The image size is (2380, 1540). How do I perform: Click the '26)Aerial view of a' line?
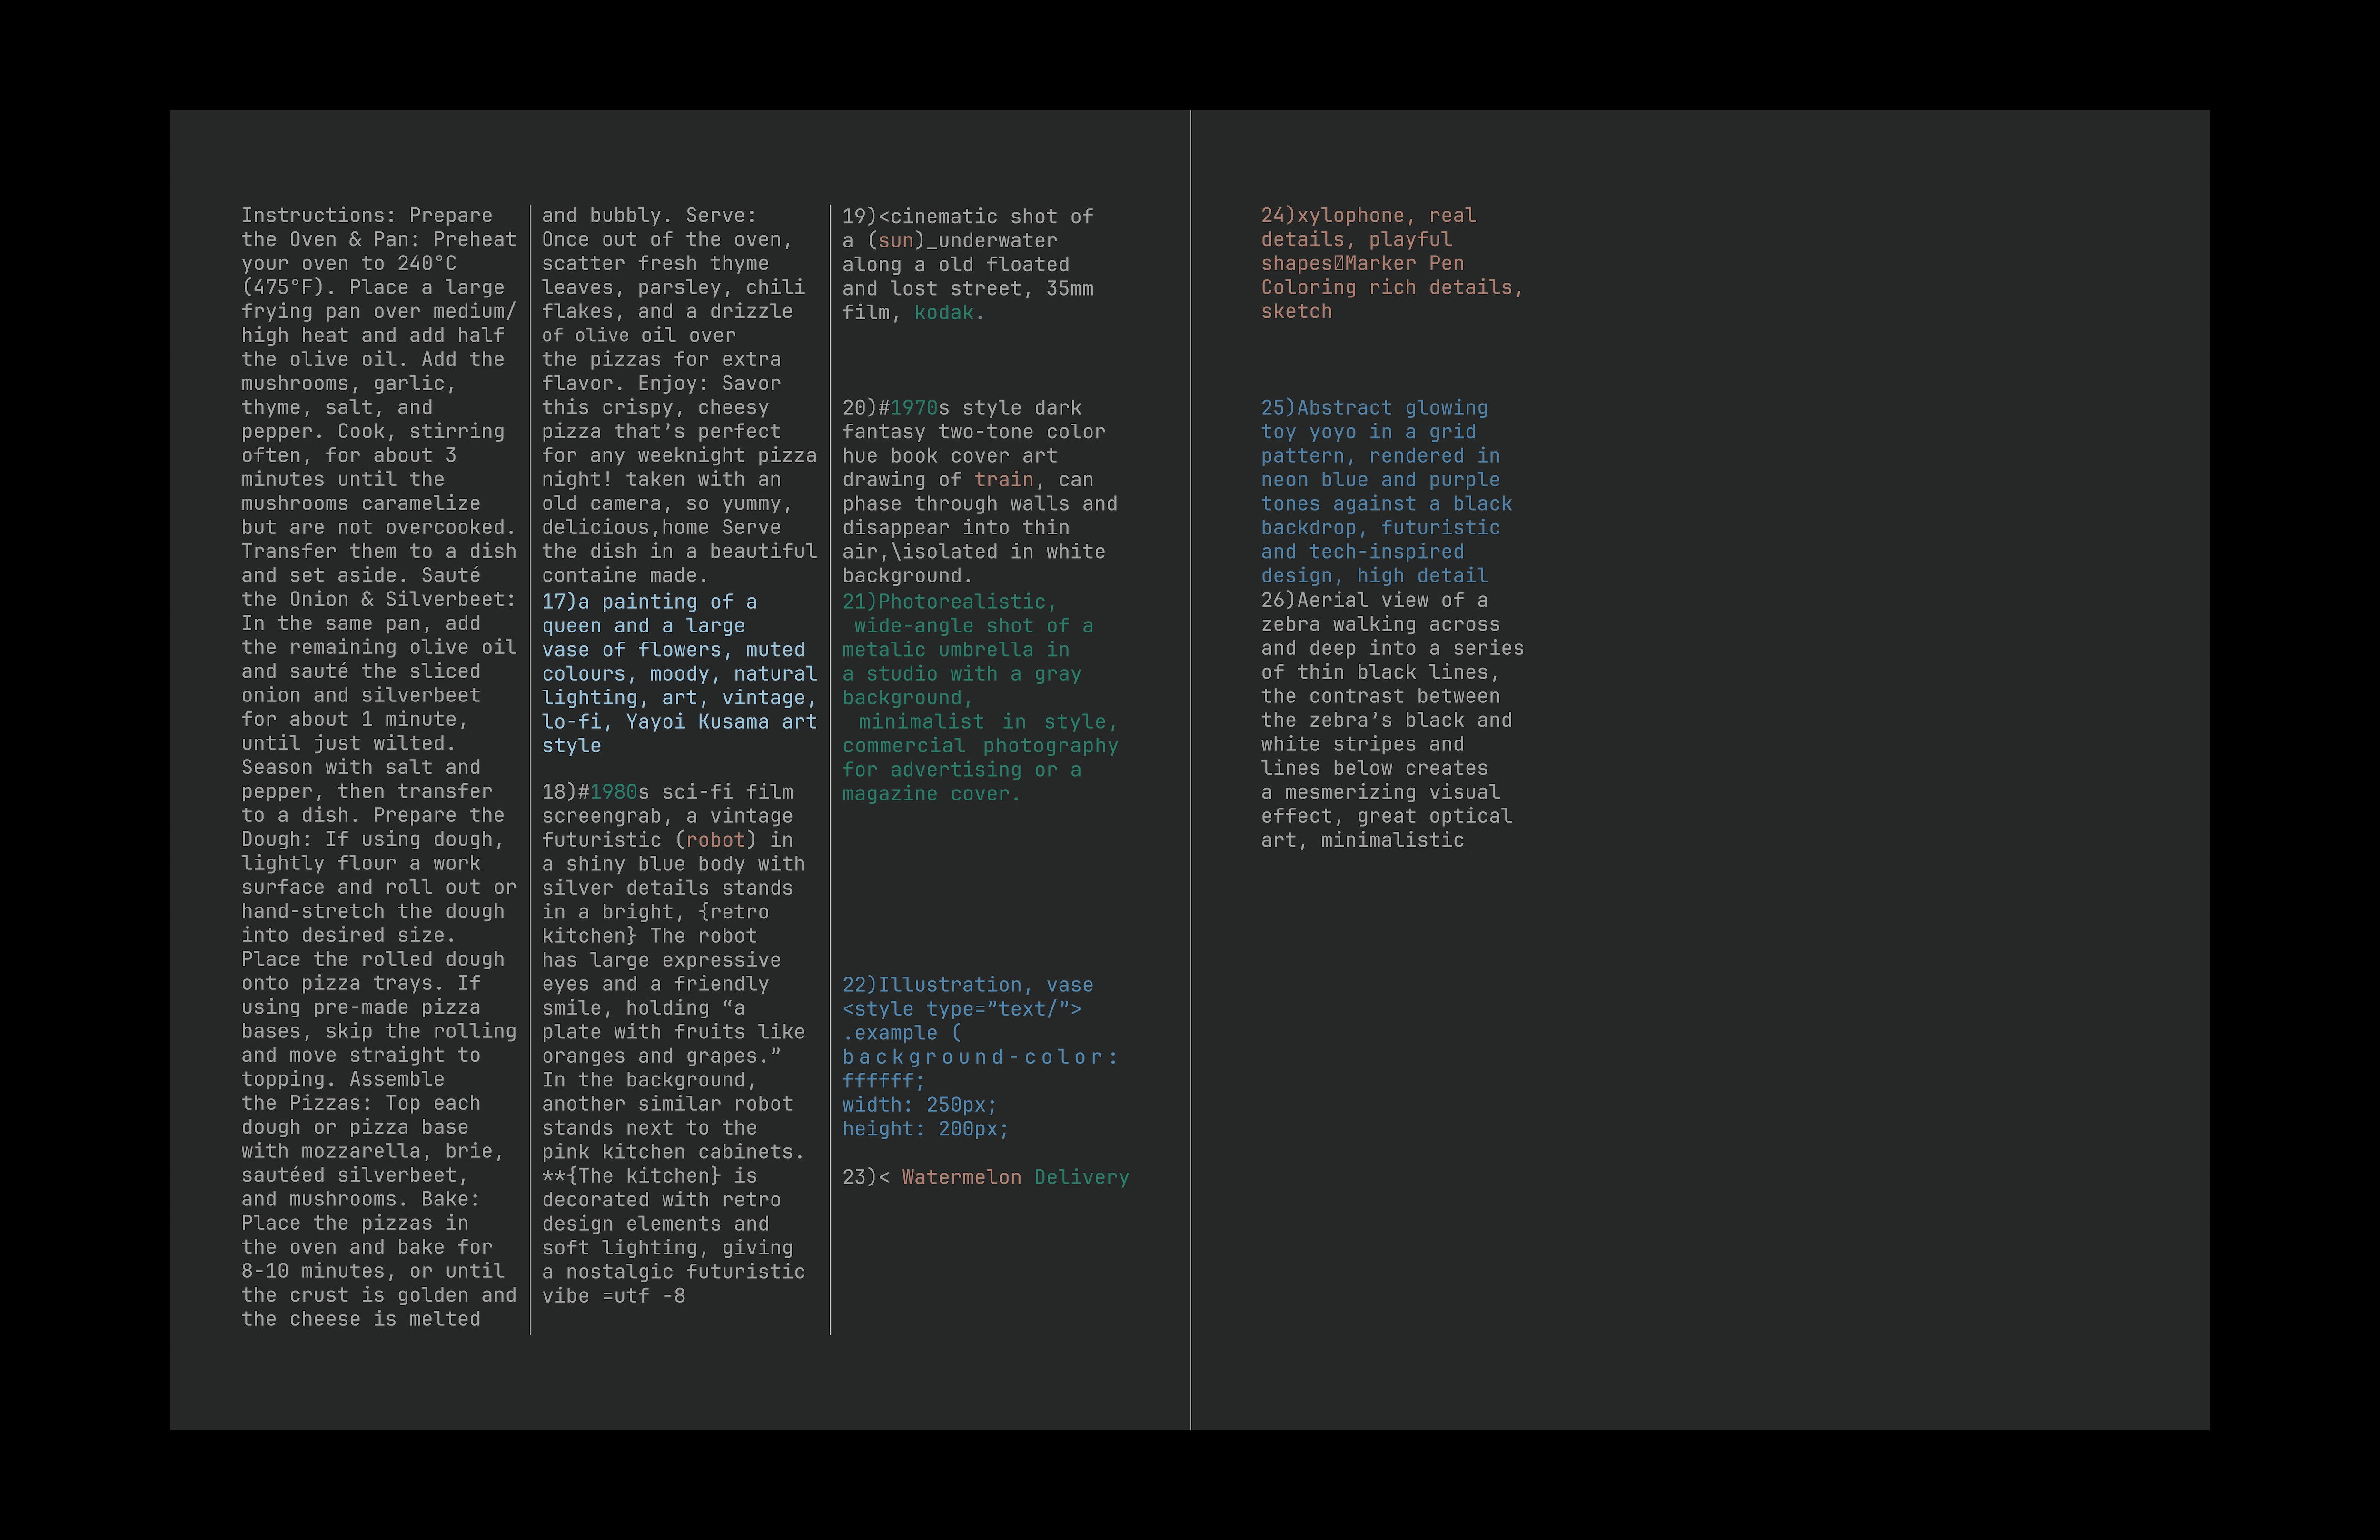(1374, 600)
